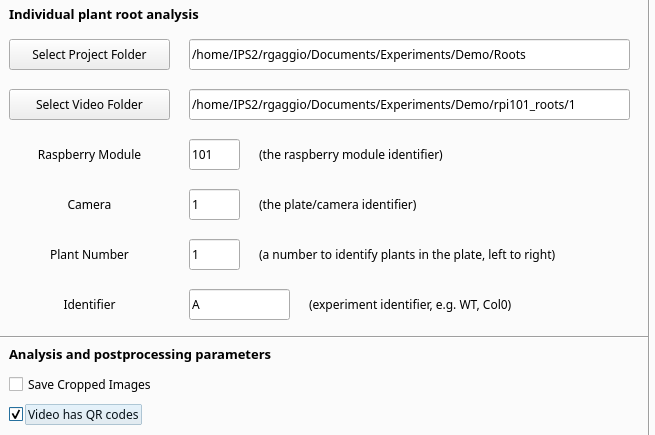Click the raspberry module identifier hint text
655x435 pixels.
click(x=350, y=155)
